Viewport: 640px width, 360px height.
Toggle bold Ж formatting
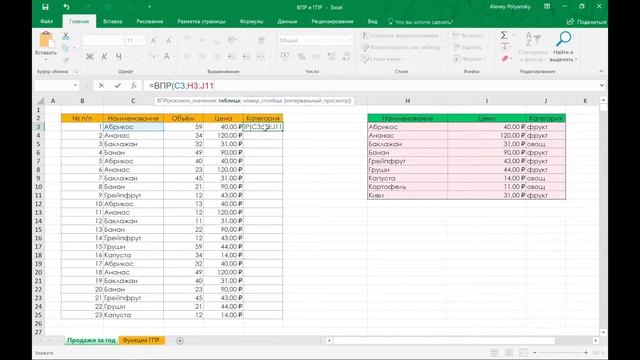89,57
